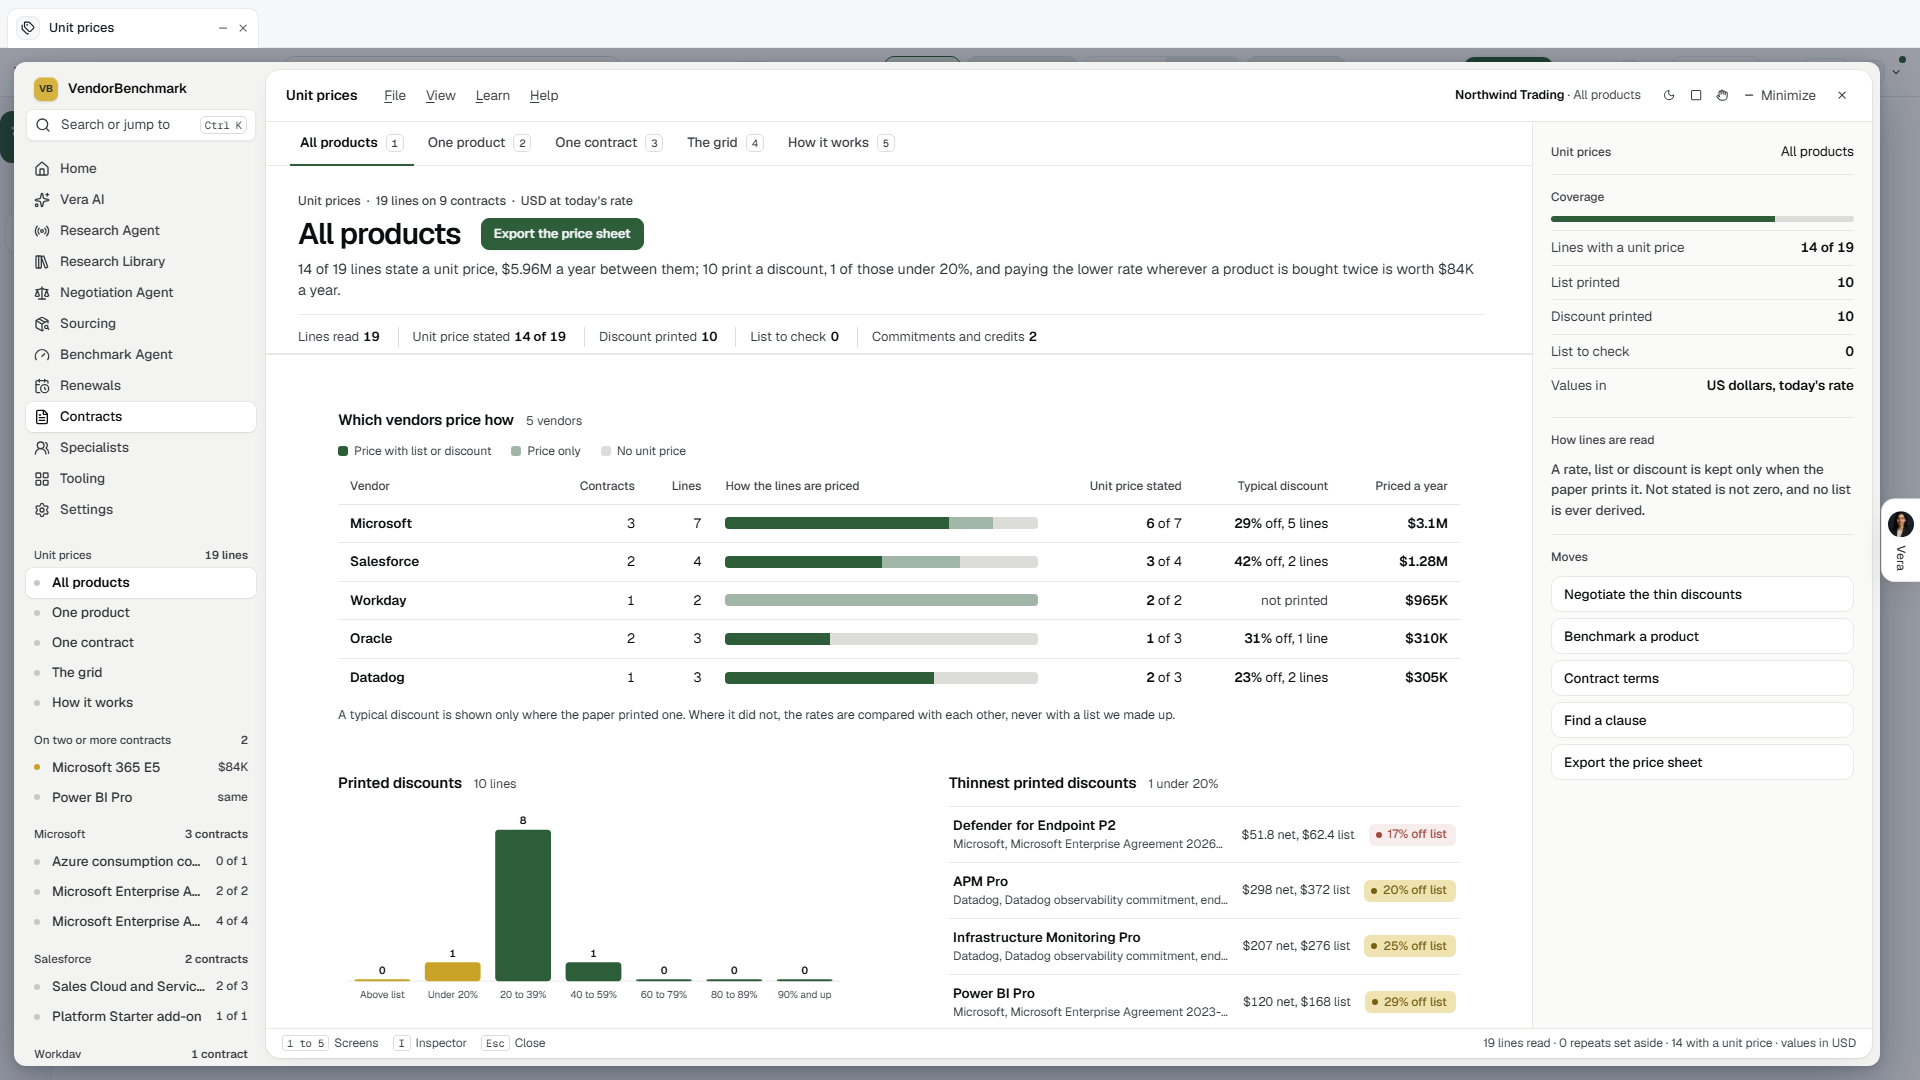This screenshot has height=1080, width=1920.
Task: Click Benchmark a product move
Action: 1702,637
